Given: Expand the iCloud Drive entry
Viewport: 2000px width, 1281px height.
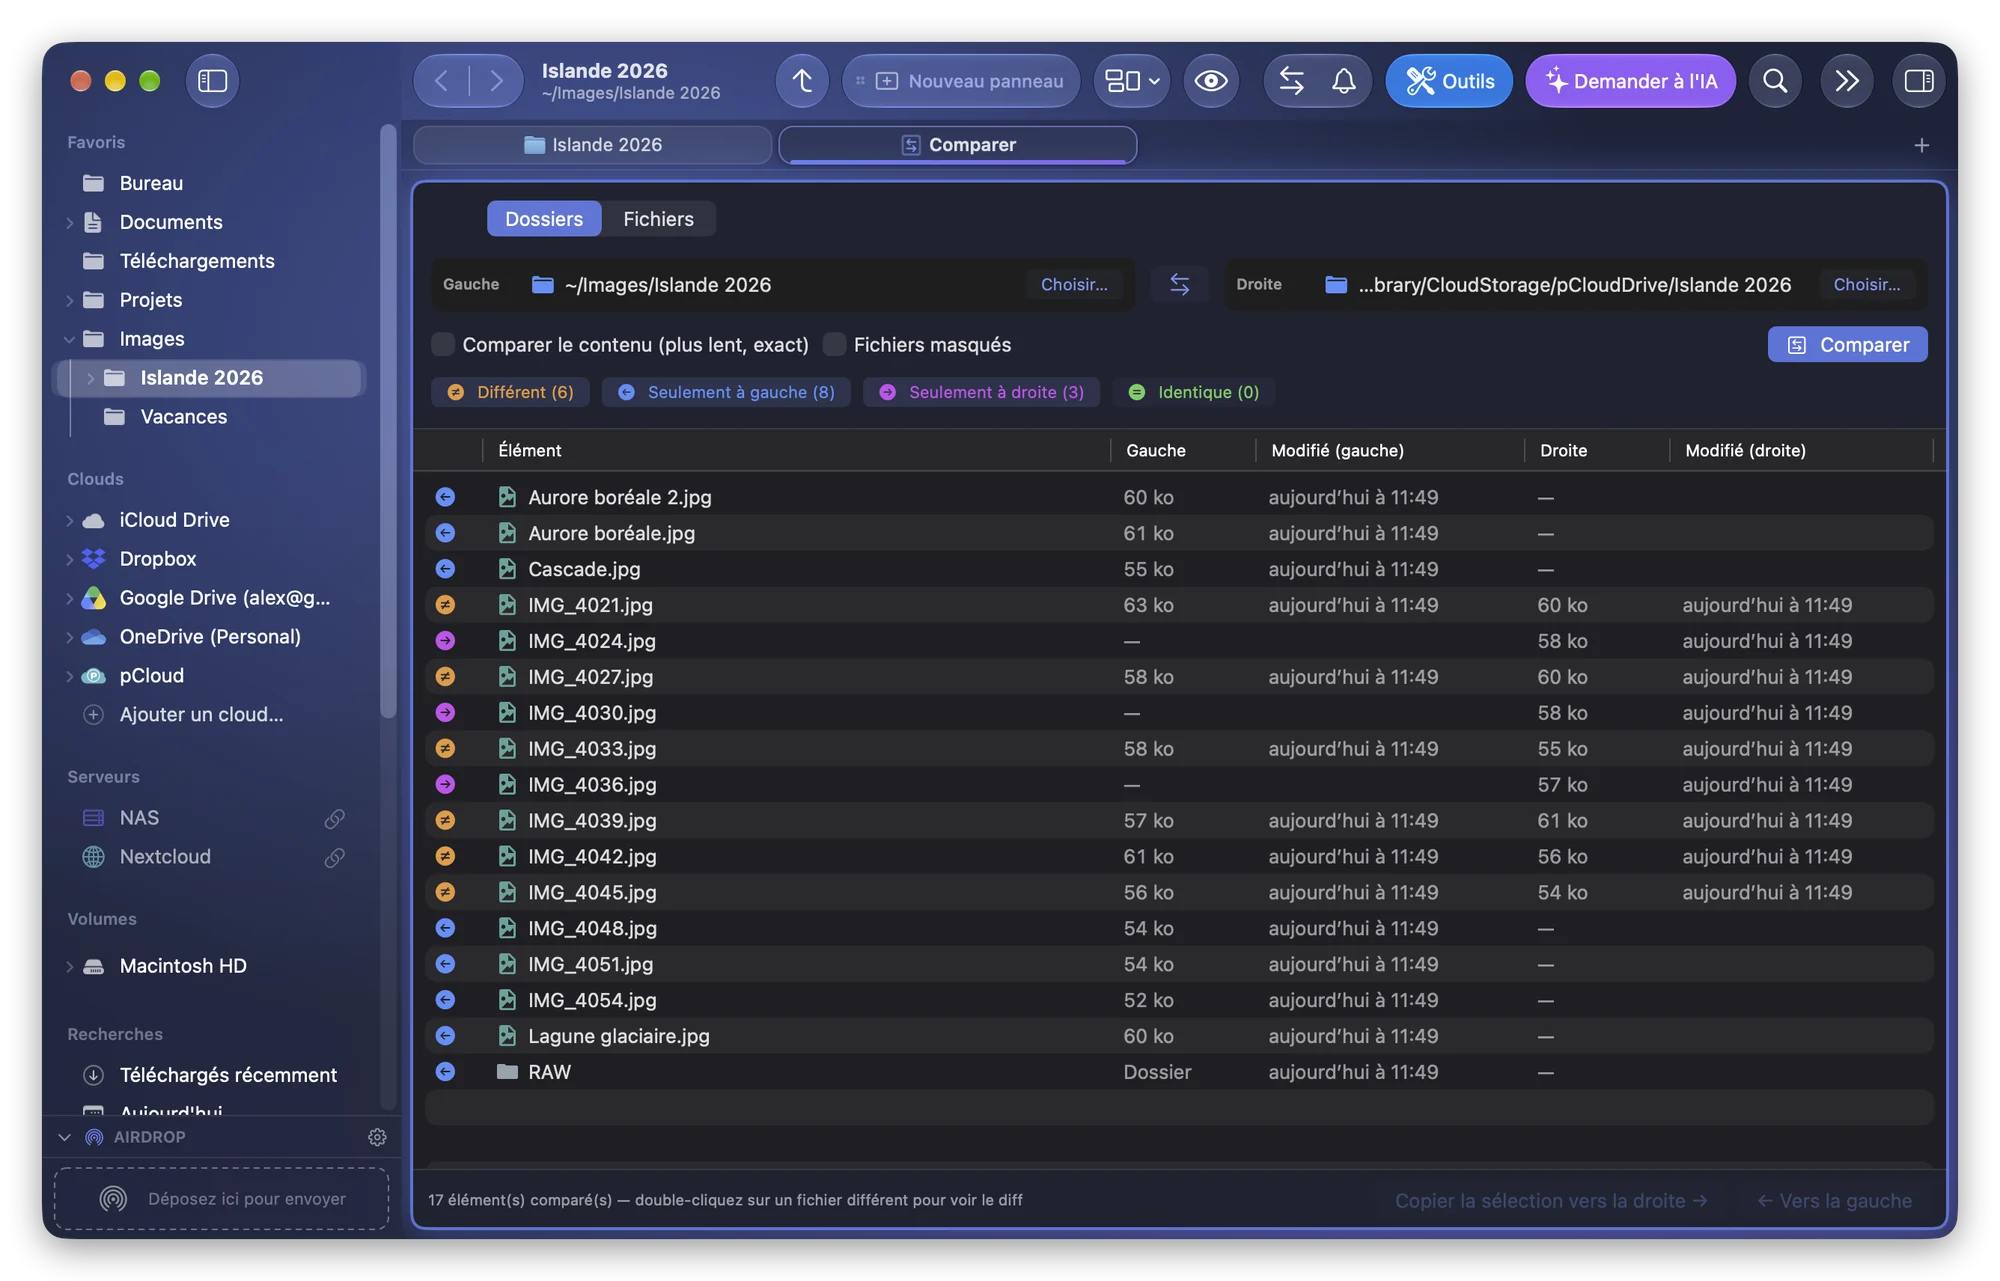Looking at the screenshot, I should point(70,521).
